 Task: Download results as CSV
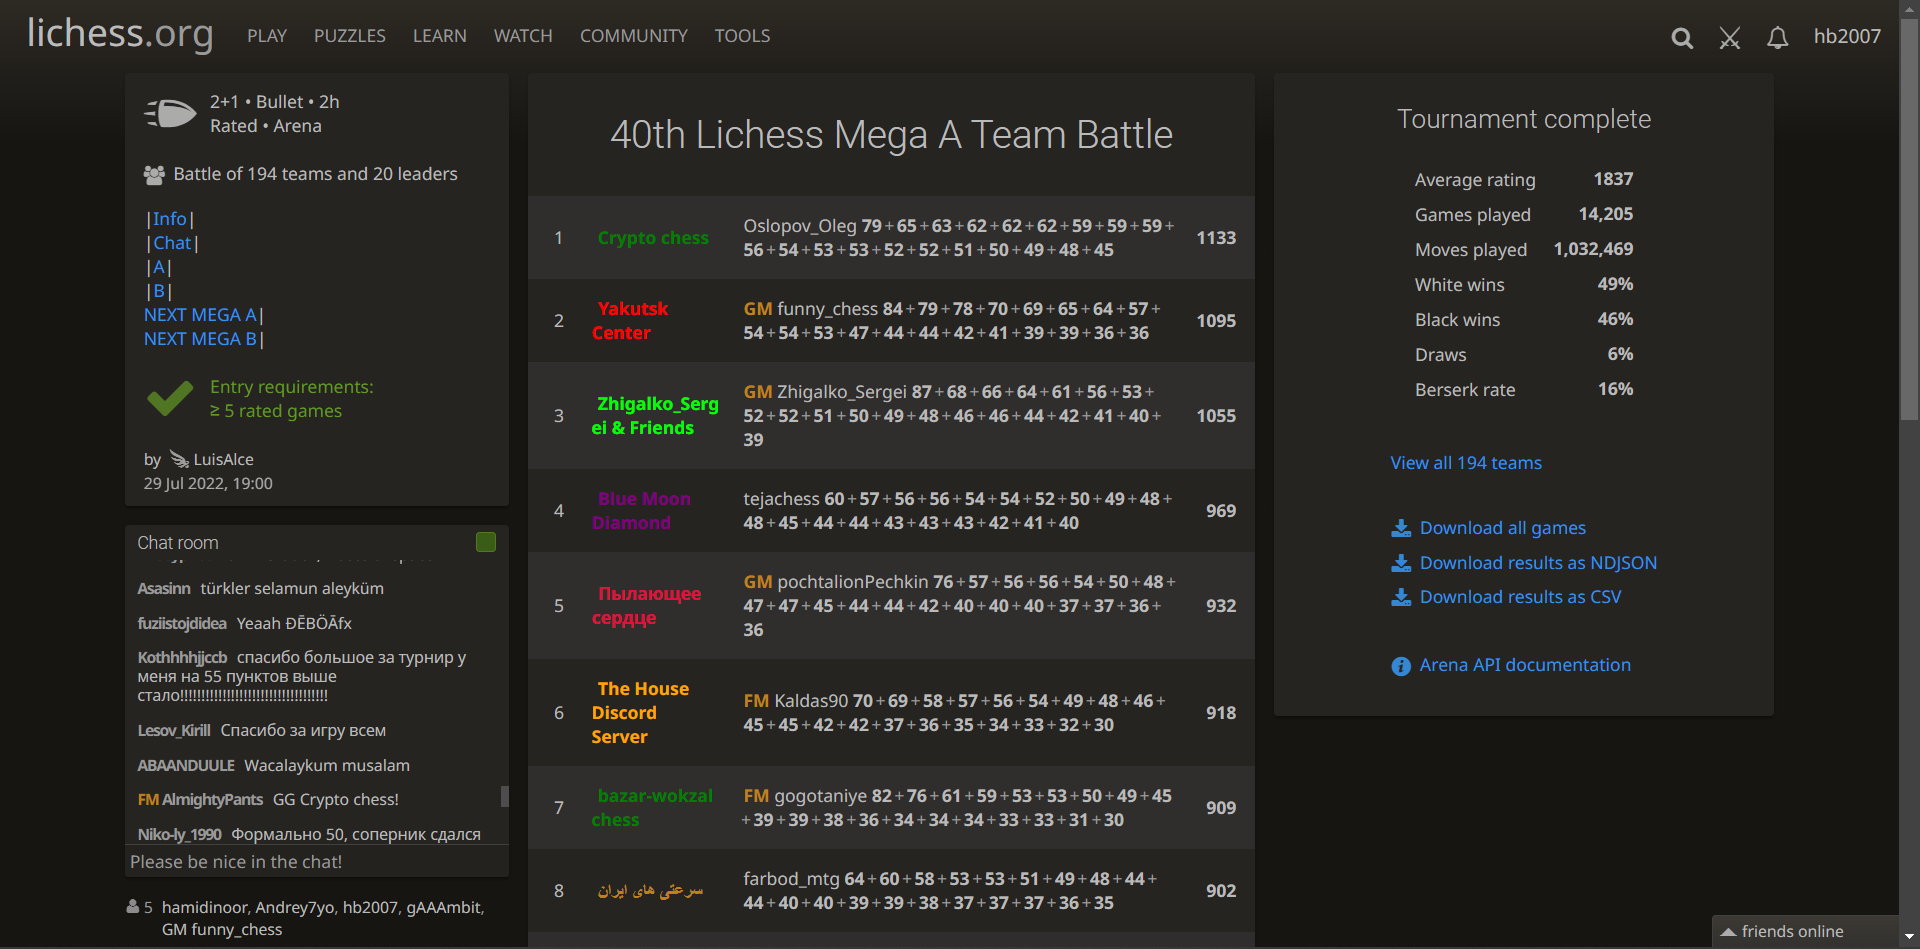(1521, 597)
